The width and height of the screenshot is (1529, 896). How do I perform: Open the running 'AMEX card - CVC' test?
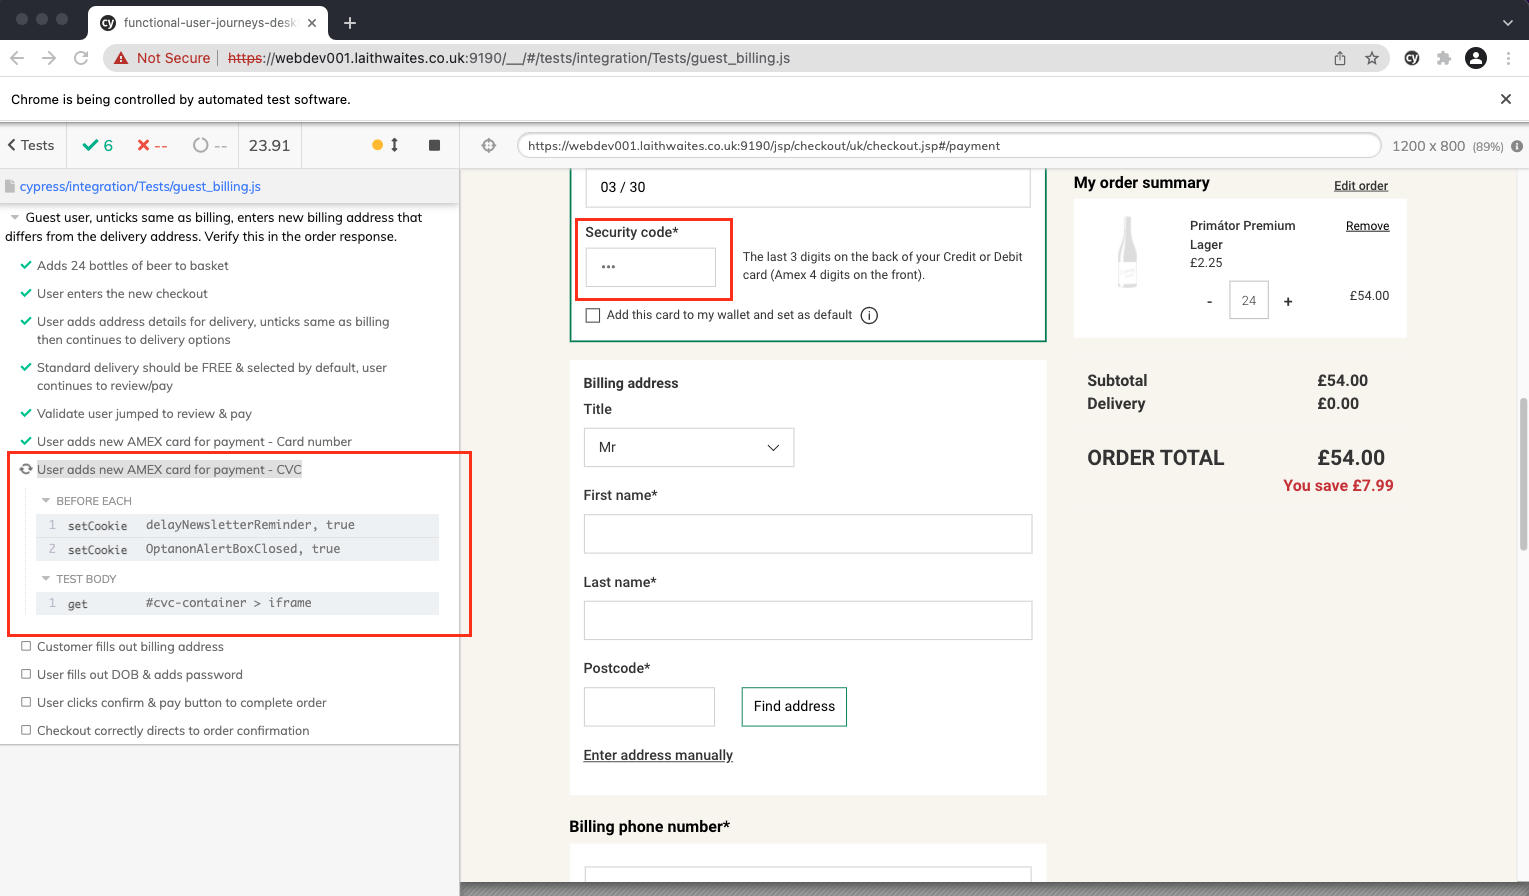(169, 469)
